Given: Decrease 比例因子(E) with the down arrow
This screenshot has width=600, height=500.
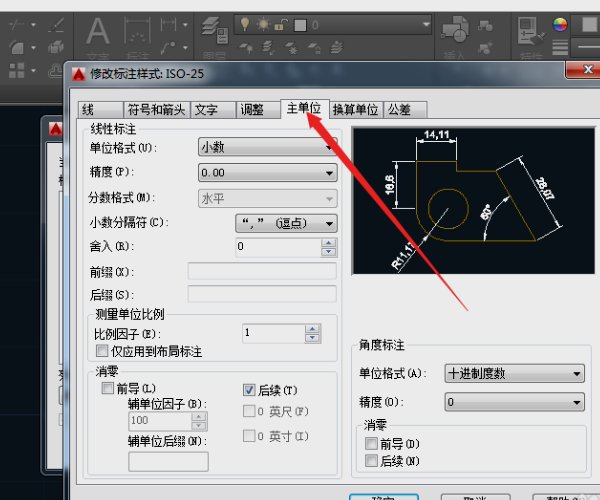Looking at the screenshot, I should click(313, 338).
